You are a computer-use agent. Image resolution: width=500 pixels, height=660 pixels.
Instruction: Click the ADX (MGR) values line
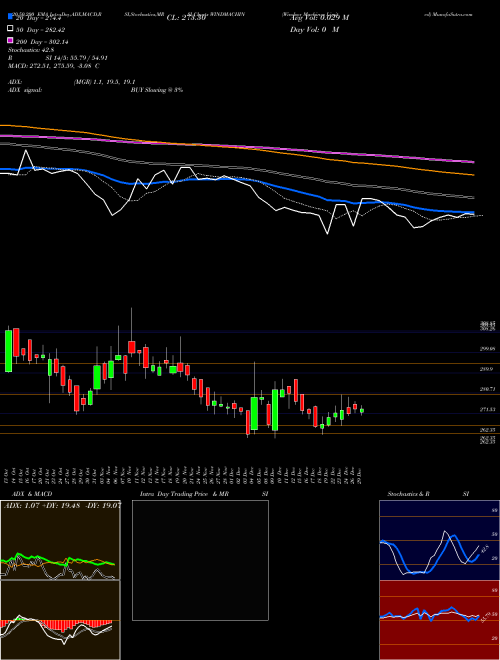(104, 82)
